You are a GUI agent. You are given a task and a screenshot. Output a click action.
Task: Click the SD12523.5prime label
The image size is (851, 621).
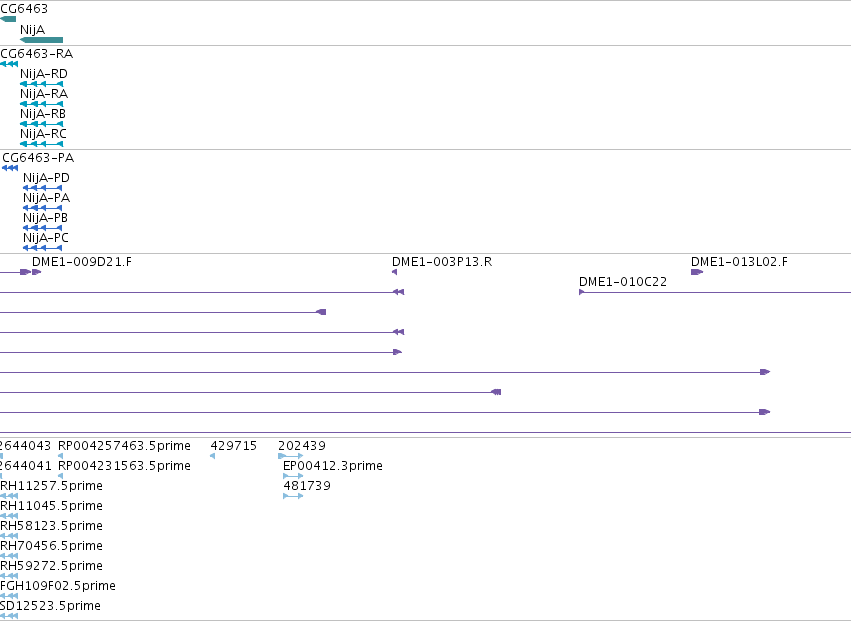tap(50, 606)
